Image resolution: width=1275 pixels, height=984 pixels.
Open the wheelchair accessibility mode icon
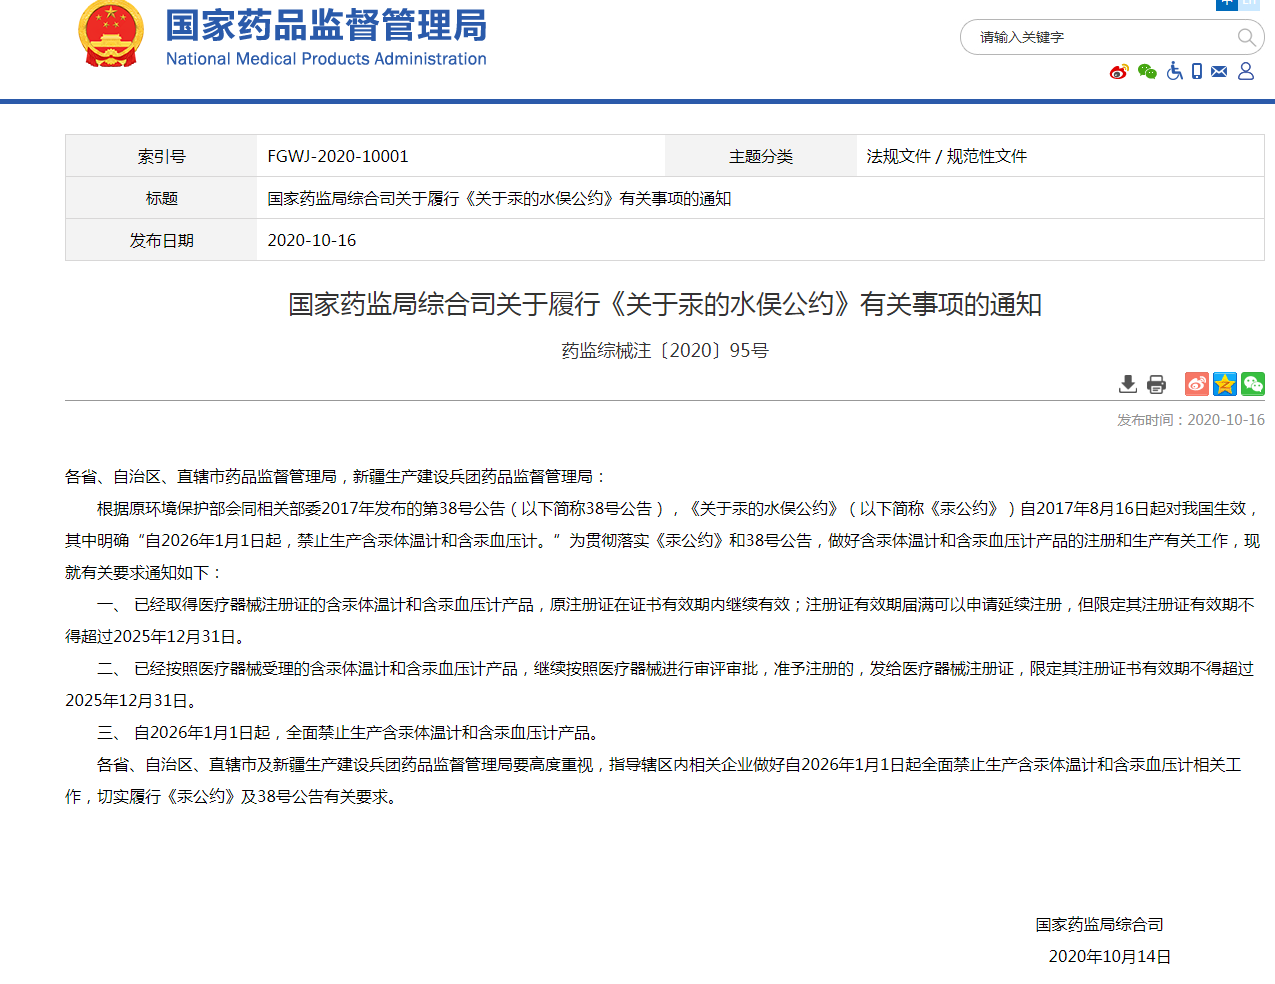click(1175, 71)
